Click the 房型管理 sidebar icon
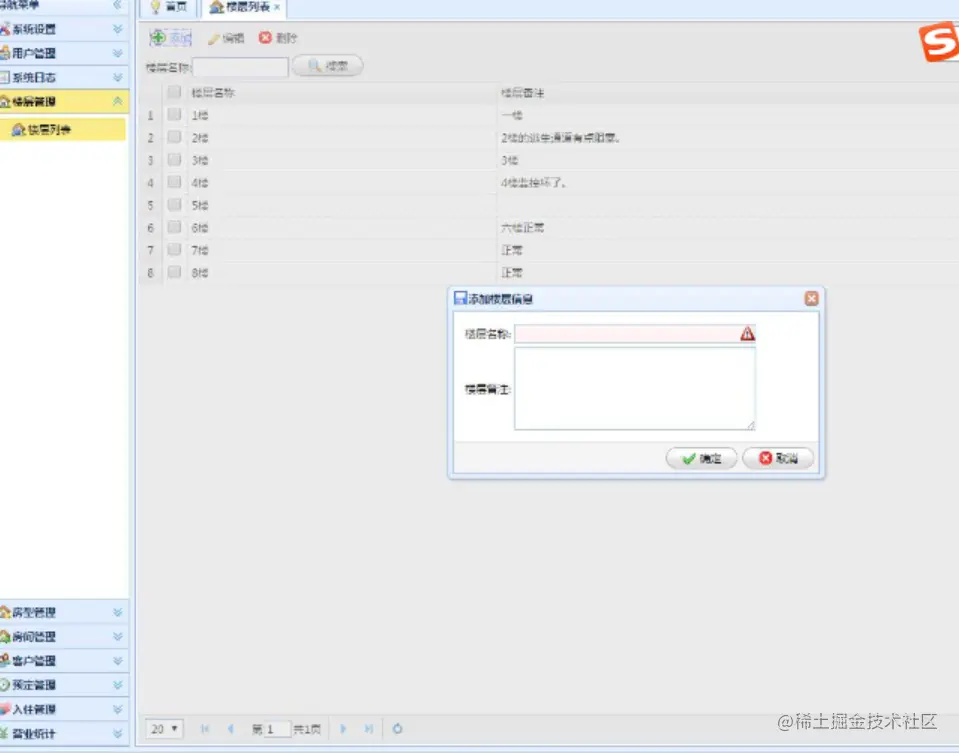959x753 pixels. point(5,612)
